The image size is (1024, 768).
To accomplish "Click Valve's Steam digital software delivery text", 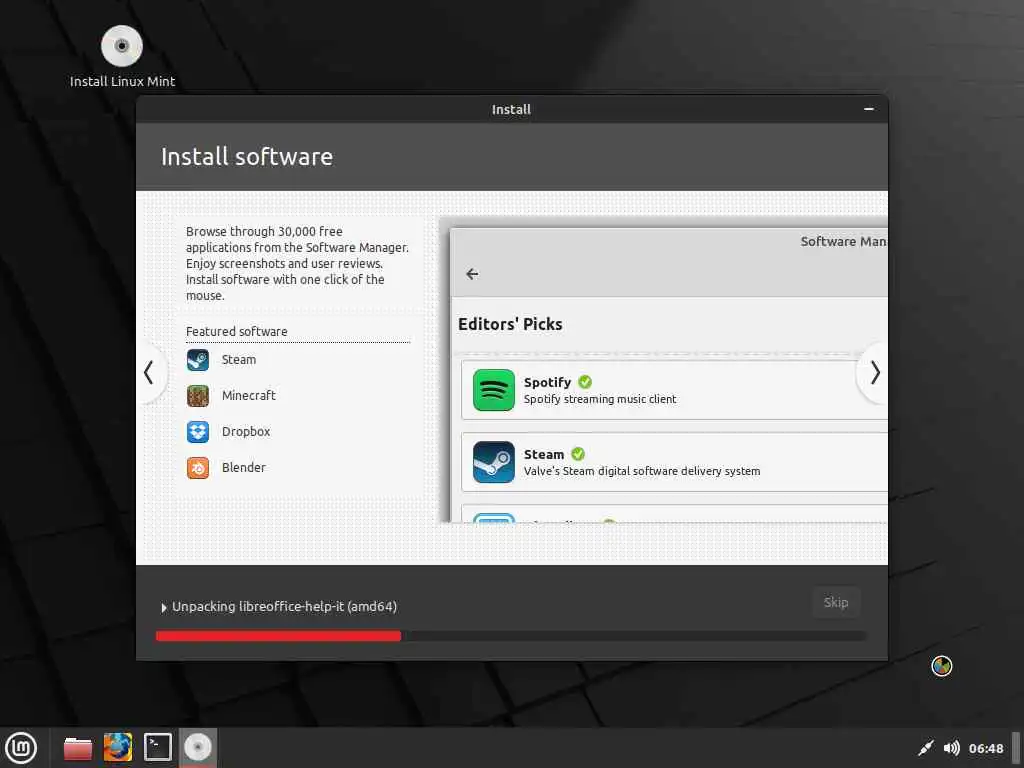I will point(642,471).
